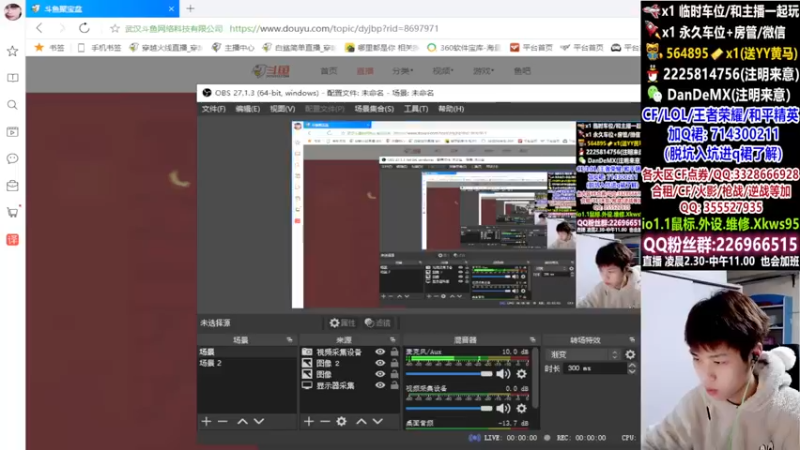
Task: Click the mixer panel vertical scrollbar
Action: 535,378
